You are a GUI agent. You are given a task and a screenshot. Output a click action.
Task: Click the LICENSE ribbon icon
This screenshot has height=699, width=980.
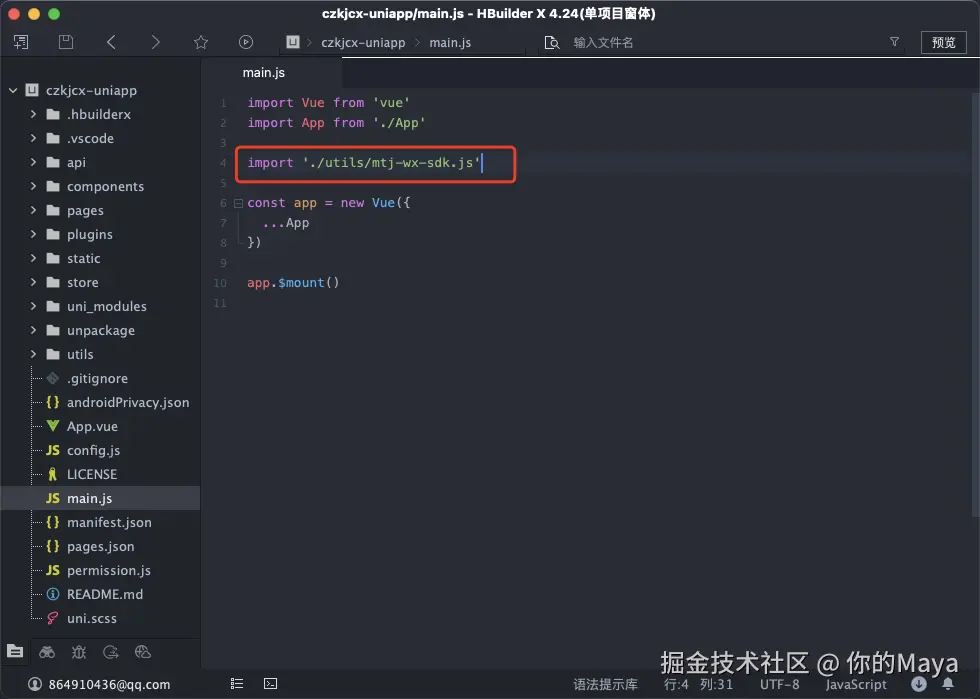53,475
